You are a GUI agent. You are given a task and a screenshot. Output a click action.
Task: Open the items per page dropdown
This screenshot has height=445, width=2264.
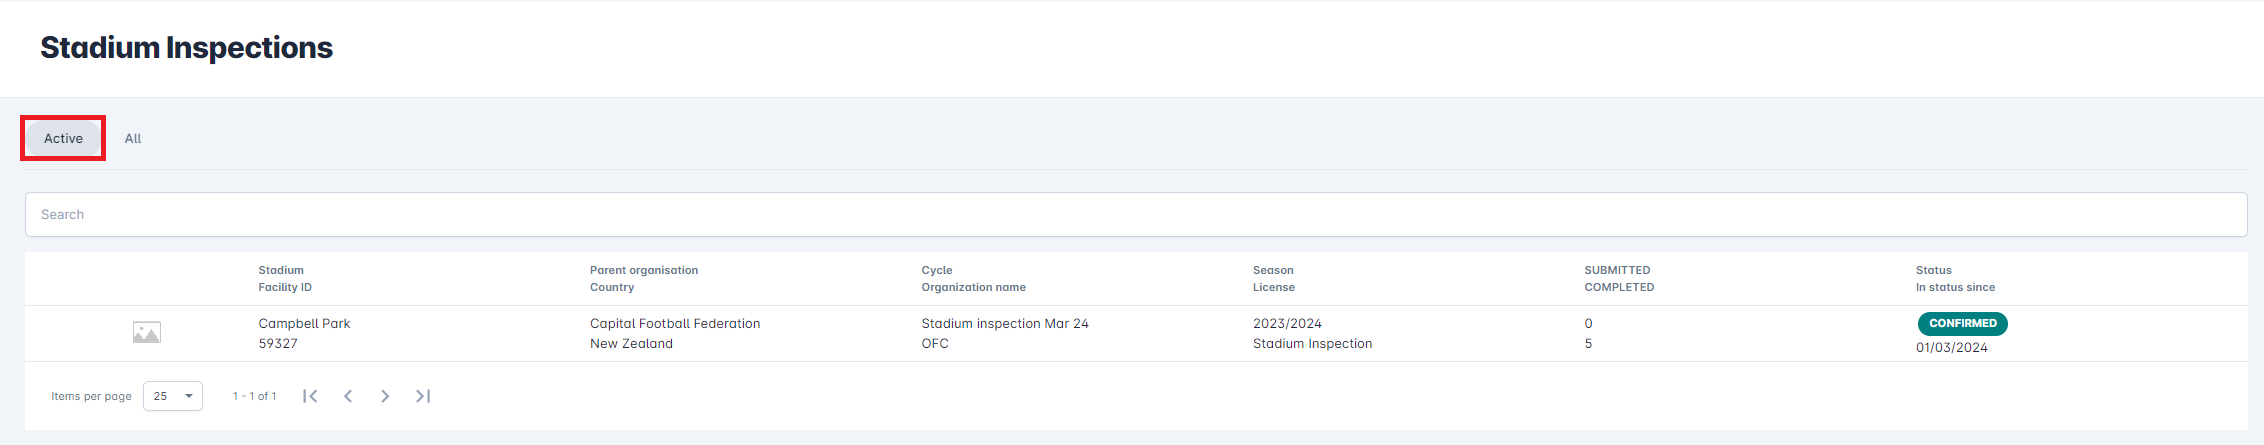click(173, 396)
